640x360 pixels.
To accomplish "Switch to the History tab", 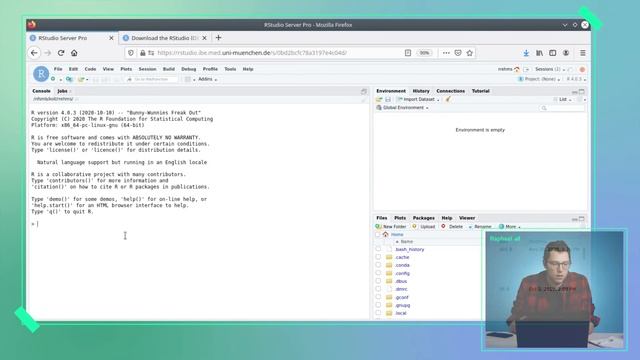I will click(x=421, y=91).
